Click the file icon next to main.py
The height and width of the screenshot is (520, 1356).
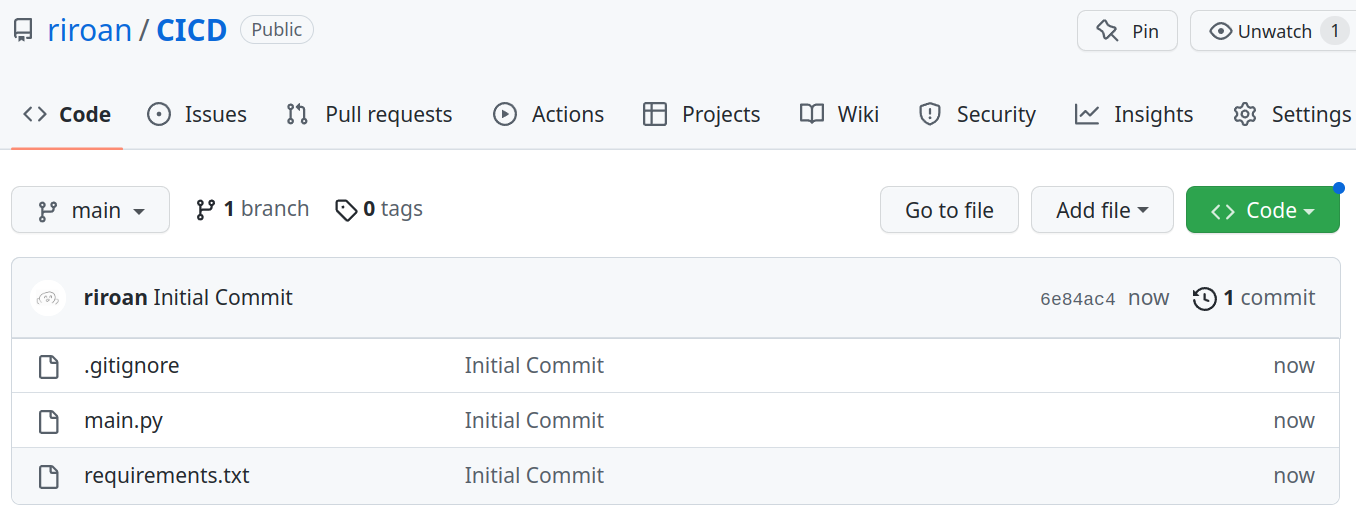pyautogui.click(x=48, y=421)
